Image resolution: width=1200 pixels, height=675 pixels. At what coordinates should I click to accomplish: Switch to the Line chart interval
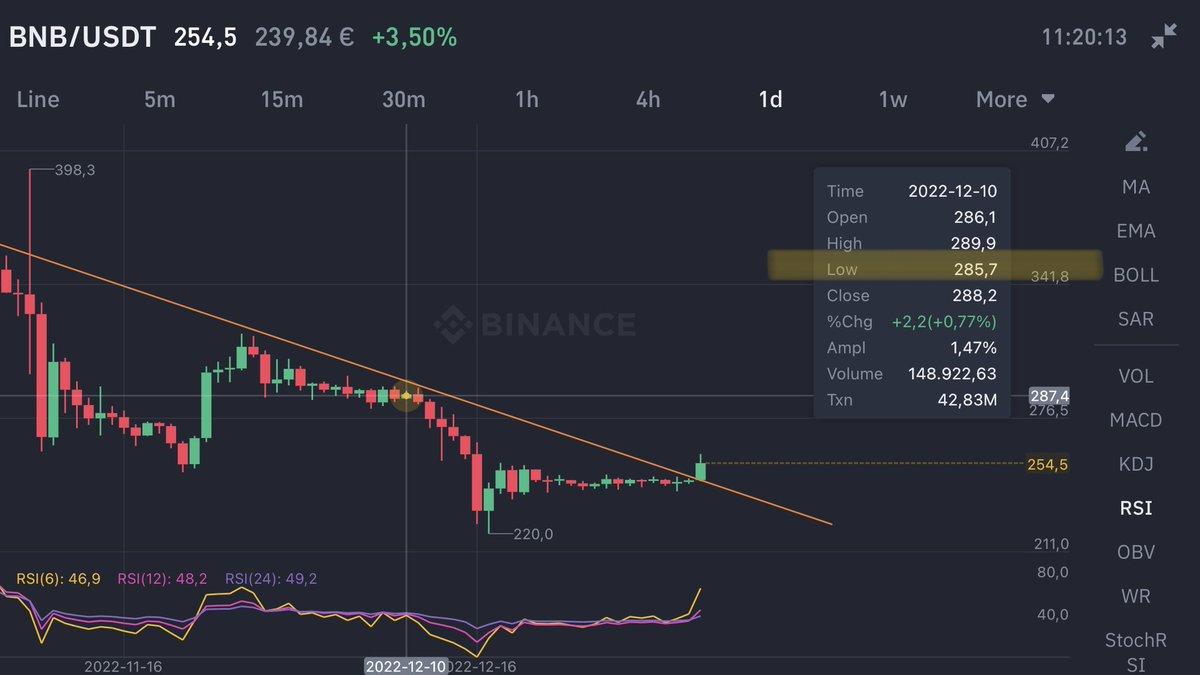[x=38, y=100]
